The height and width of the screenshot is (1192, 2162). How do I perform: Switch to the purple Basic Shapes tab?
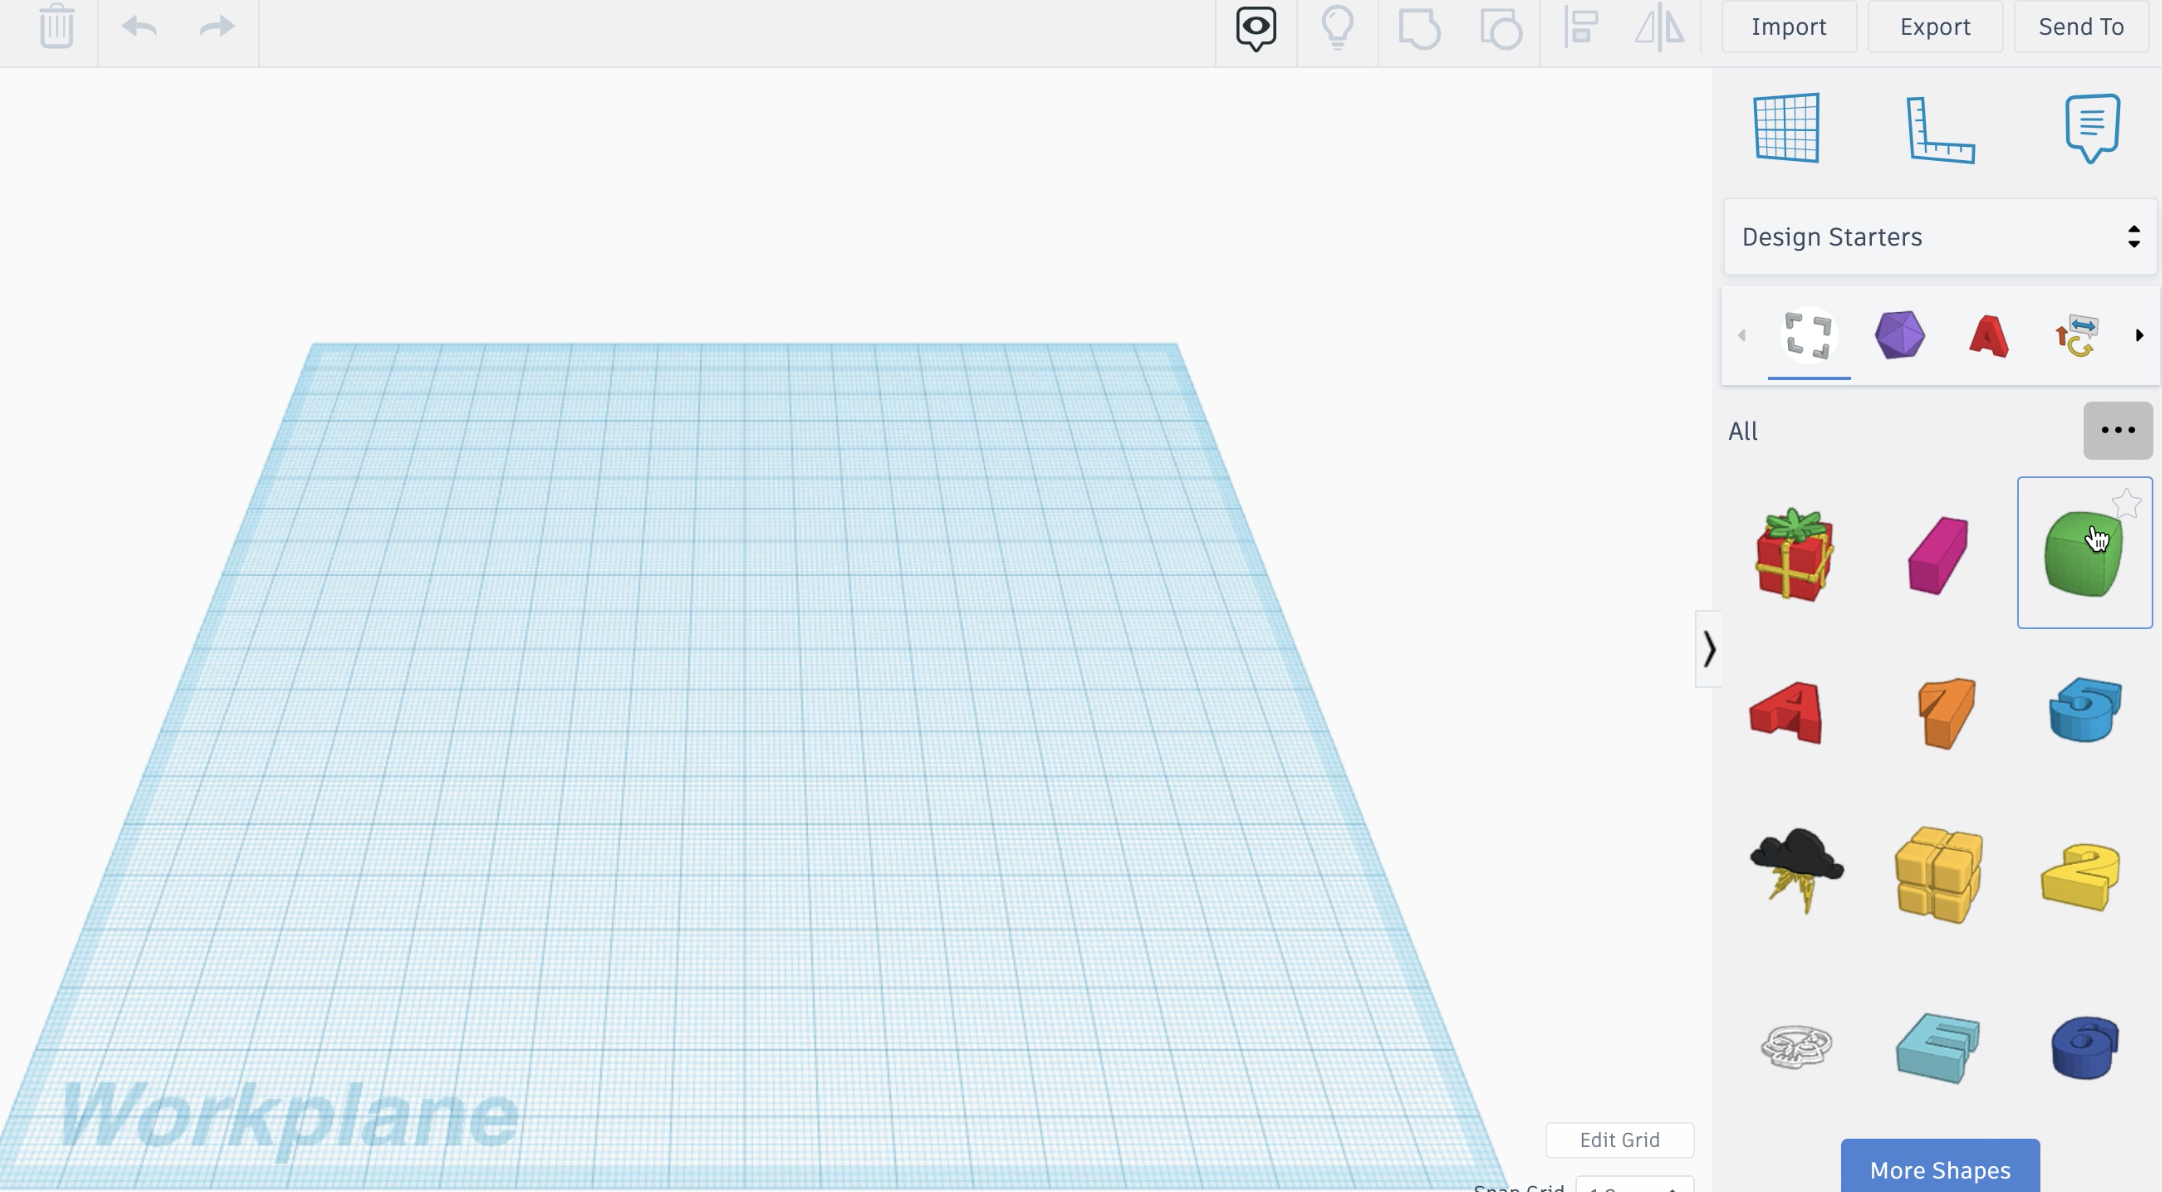(x=1899, y=335)
